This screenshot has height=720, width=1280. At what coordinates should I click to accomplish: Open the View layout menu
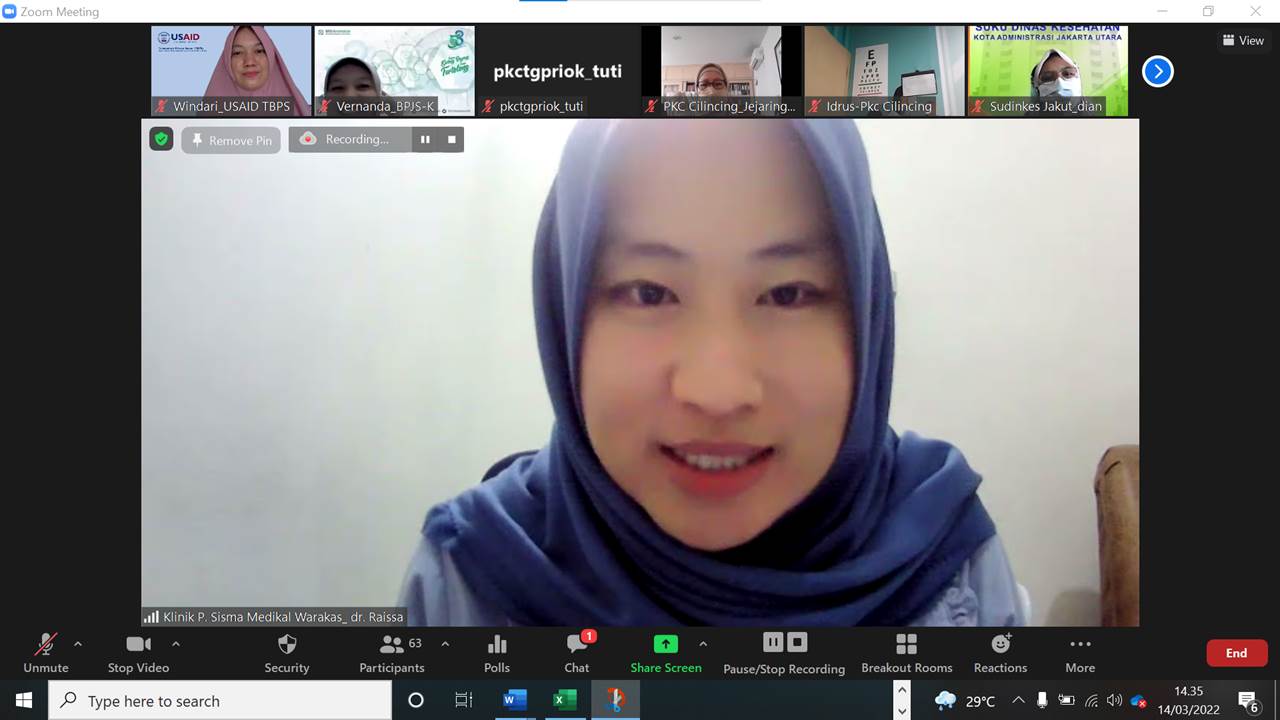(x=1242, y=41)
